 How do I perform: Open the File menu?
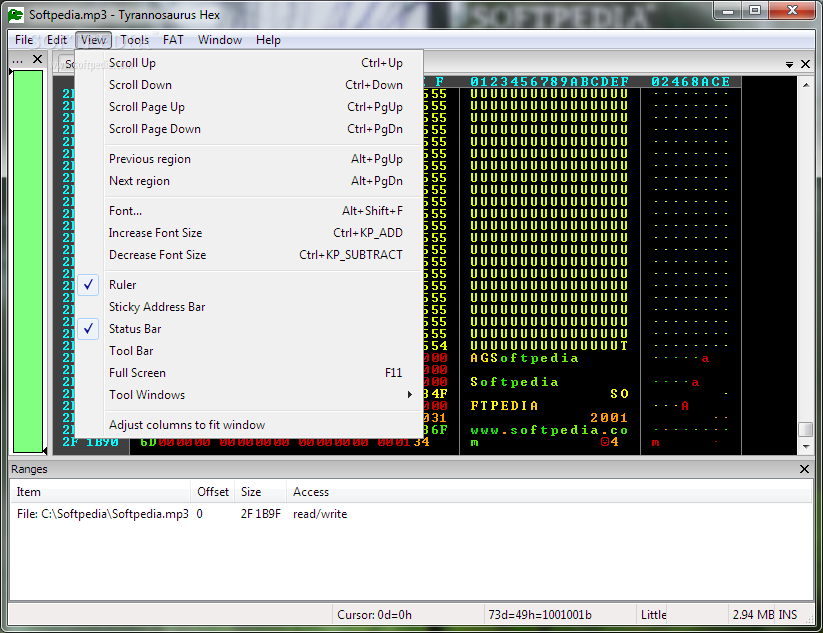click(24, 40)
